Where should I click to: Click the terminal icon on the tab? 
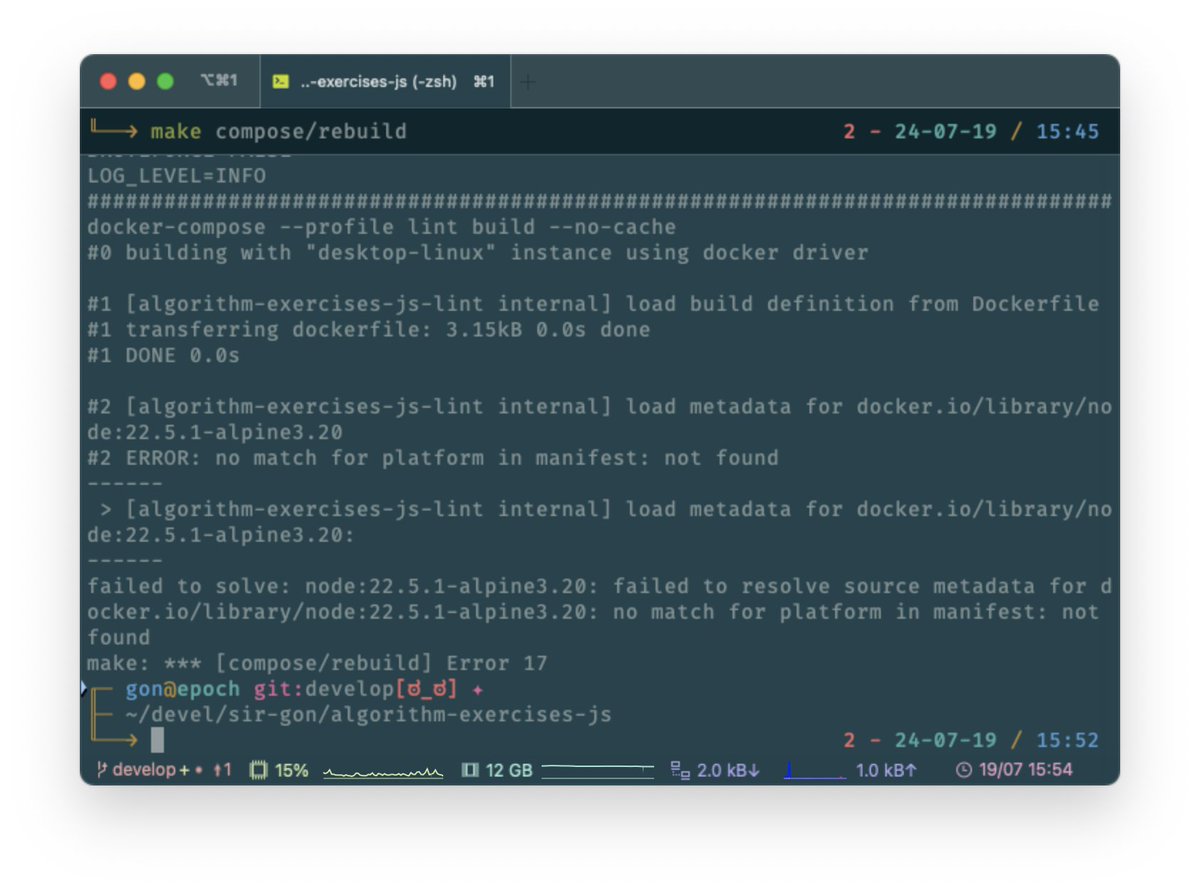(x=283, y=81)
